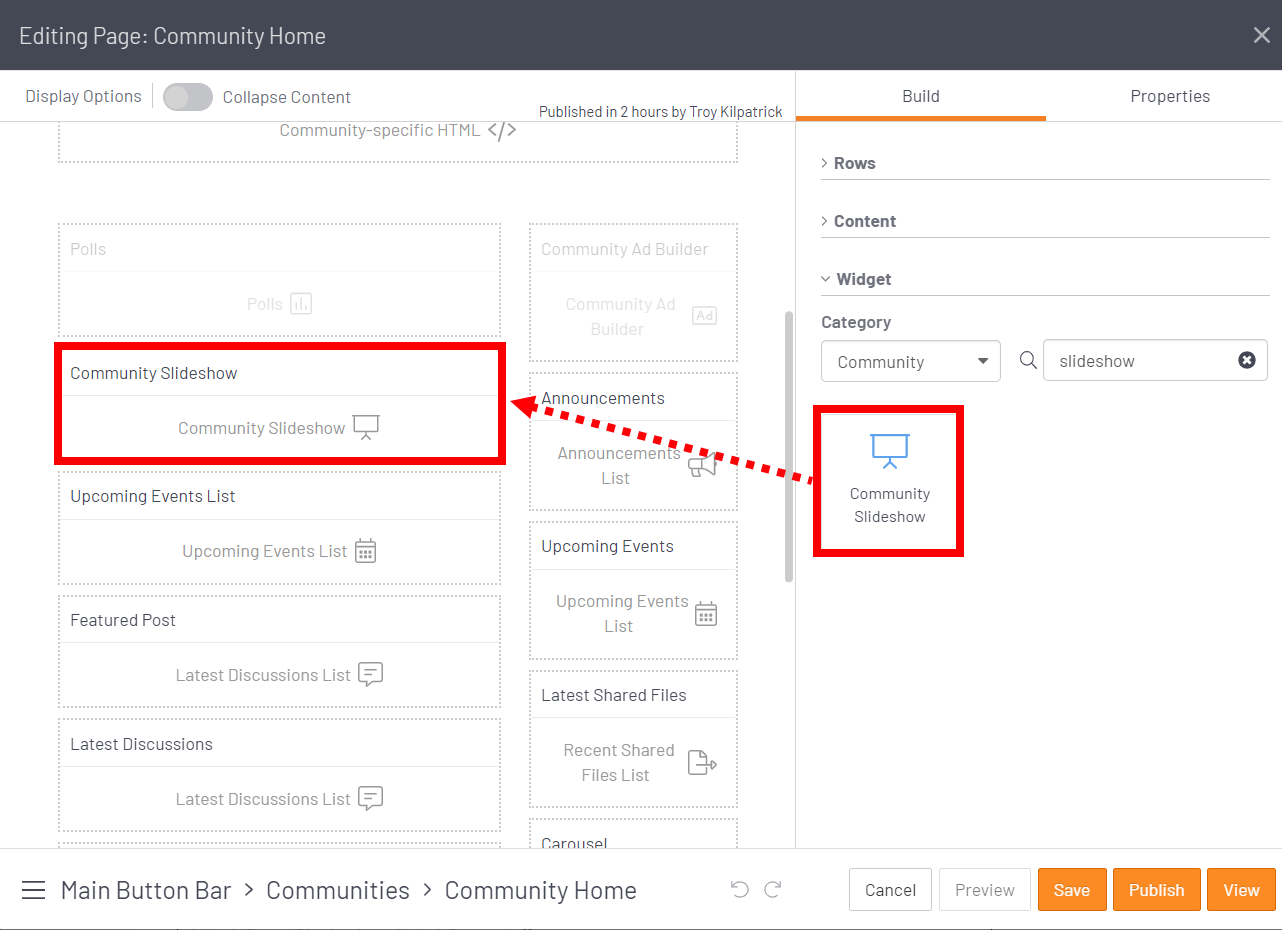
Task: Switch to the Properties tab
Action: (x=1169, y=96)
